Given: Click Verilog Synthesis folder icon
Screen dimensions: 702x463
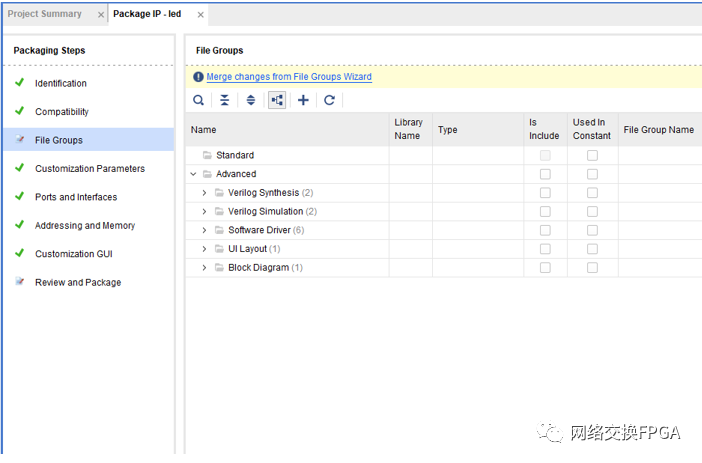Looking at the screenshot, I should click(x=219, y=193).
